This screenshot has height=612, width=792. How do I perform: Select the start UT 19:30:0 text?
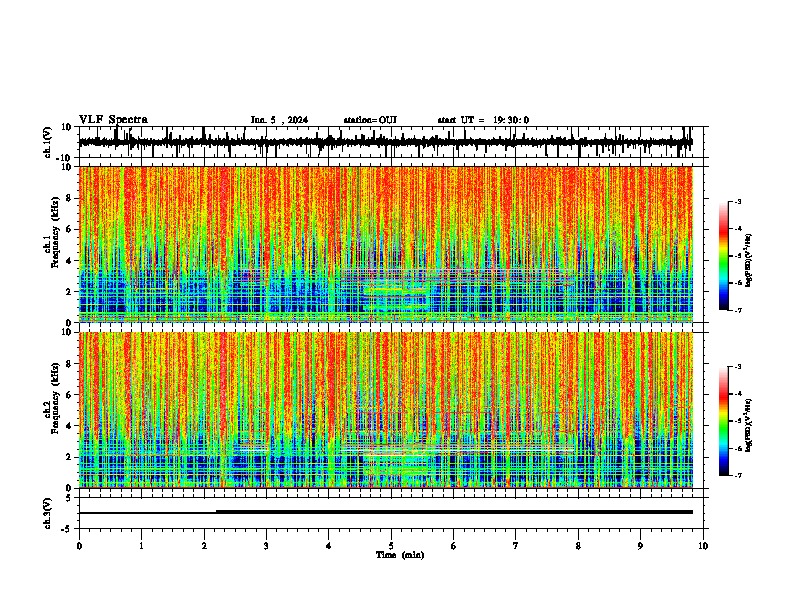pyautogui.click(x=483, y=120)
